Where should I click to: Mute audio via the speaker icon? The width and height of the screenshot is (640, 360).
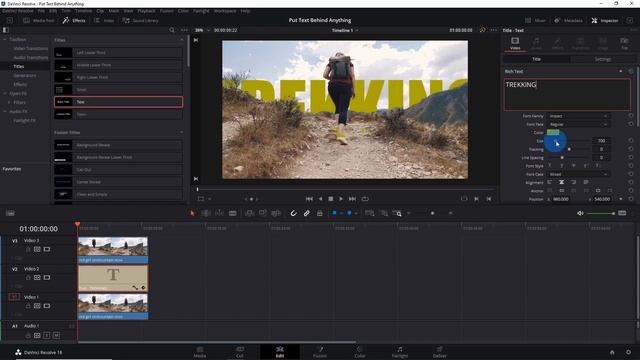(580, 213)
